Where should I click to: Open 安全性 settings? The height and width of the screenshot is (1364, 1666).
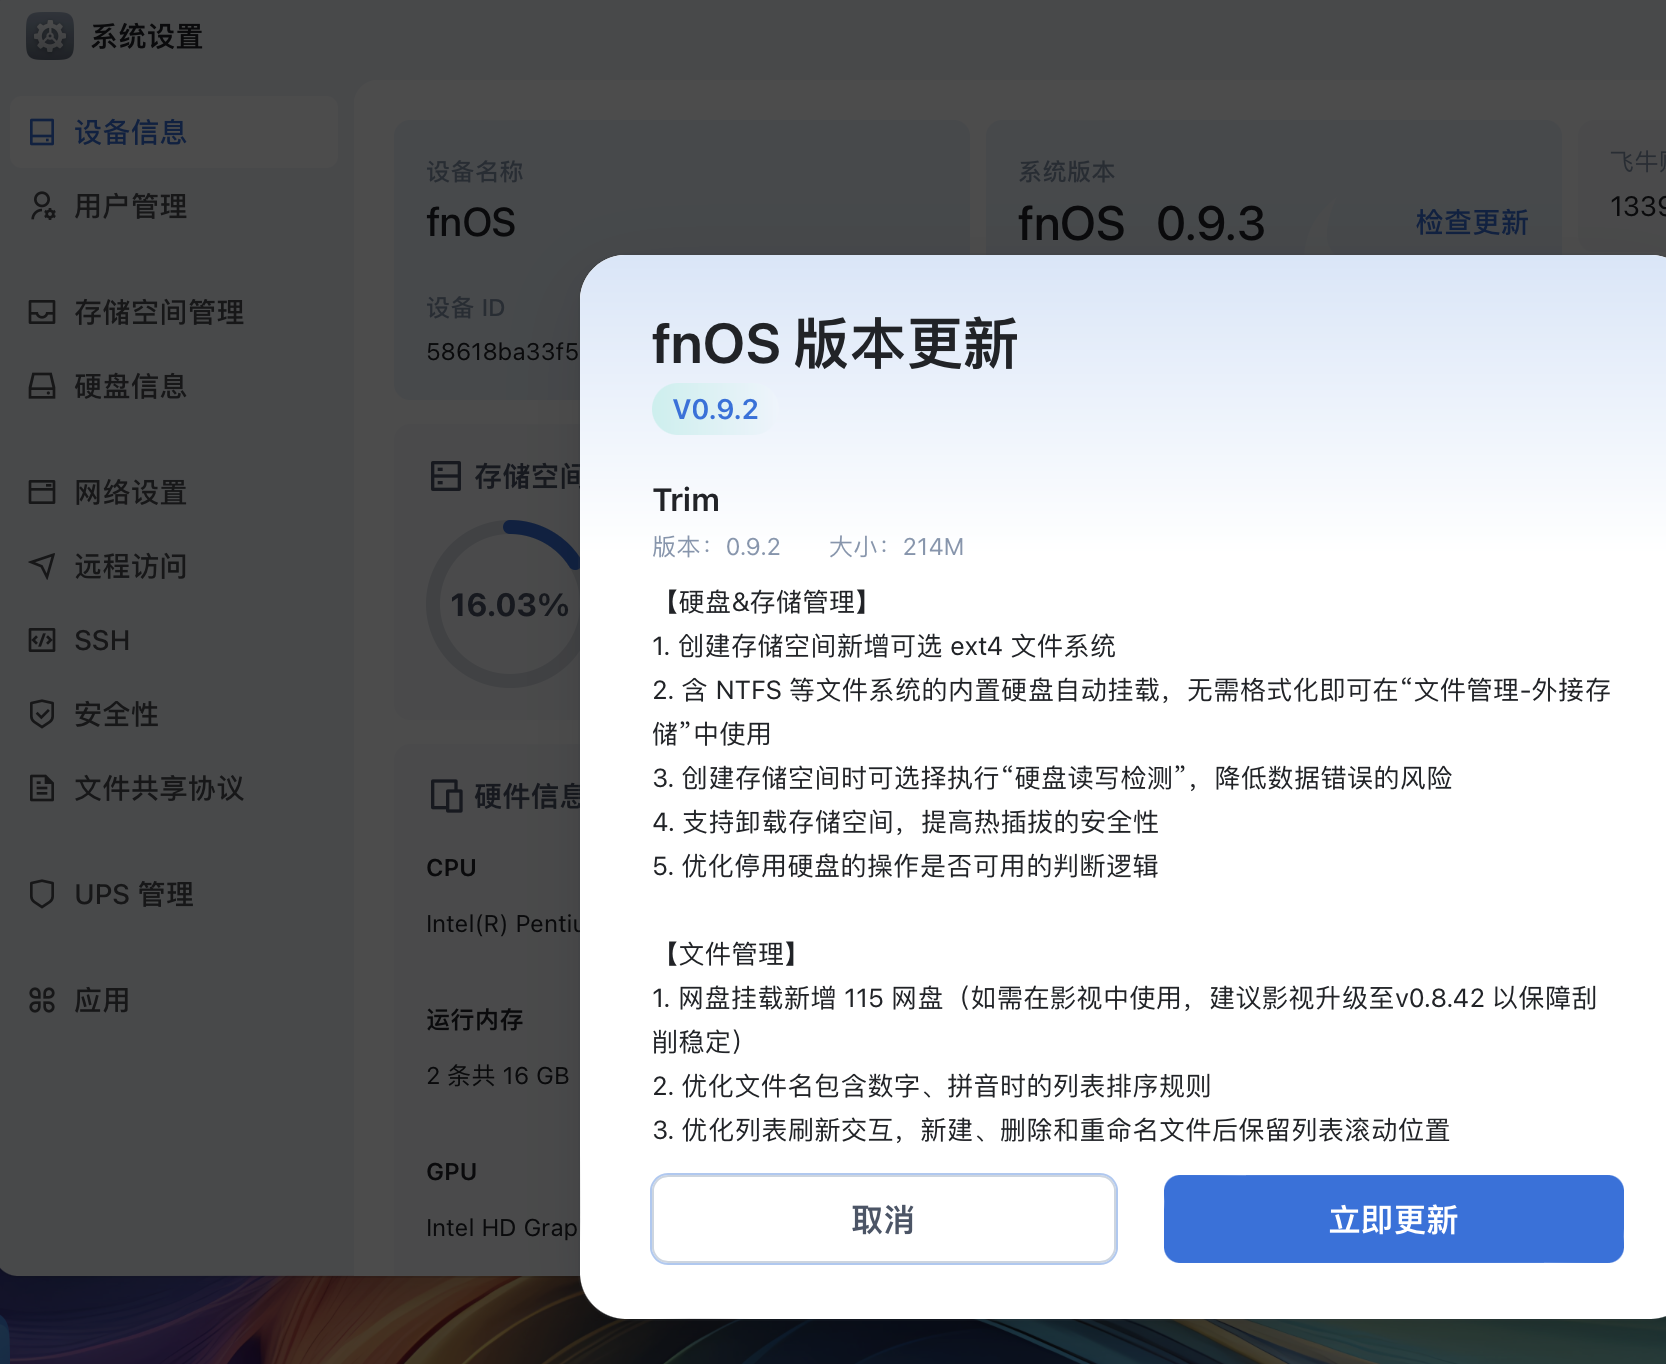174,714
